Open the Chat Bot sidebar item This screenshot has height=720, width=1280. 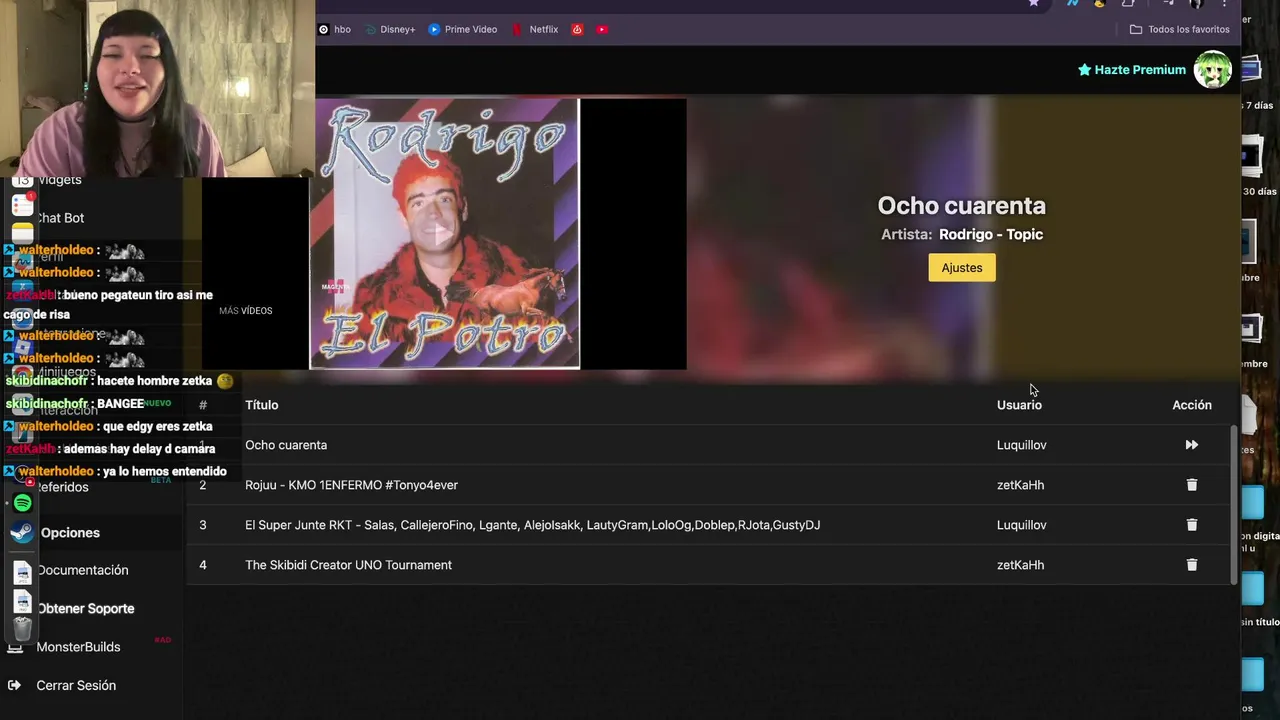[x=60, y=218]
